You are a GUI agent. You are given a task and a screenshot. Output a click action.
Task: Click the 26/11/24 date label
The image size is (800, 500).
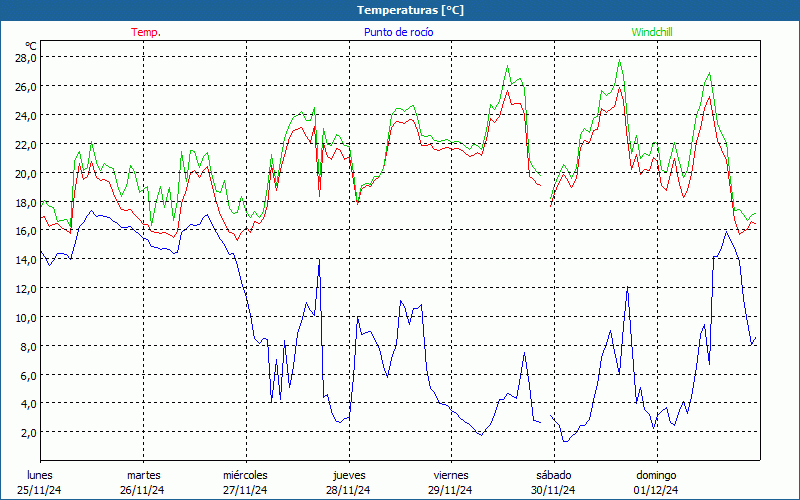click(x=142, y=490)
